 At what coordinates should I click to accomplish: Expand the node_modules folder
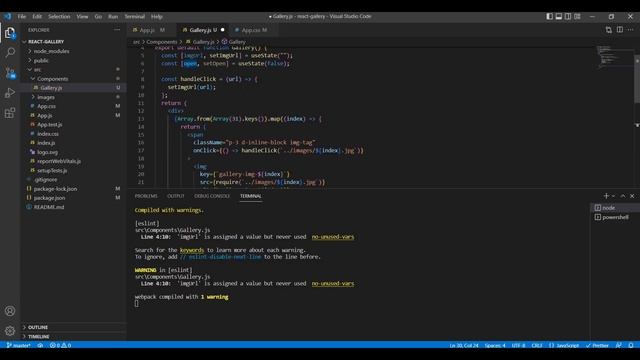(x=73, y=51)
